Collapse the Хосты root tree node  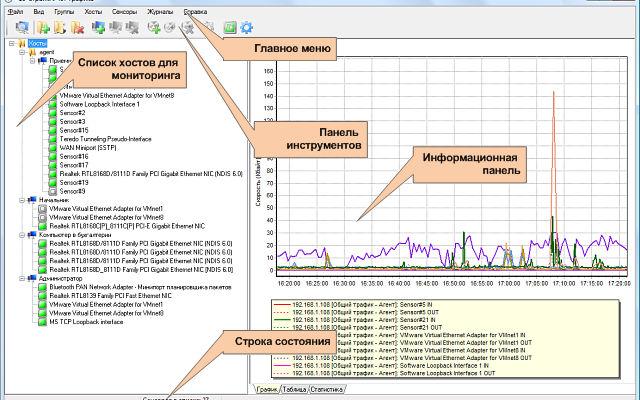[10, 44]
